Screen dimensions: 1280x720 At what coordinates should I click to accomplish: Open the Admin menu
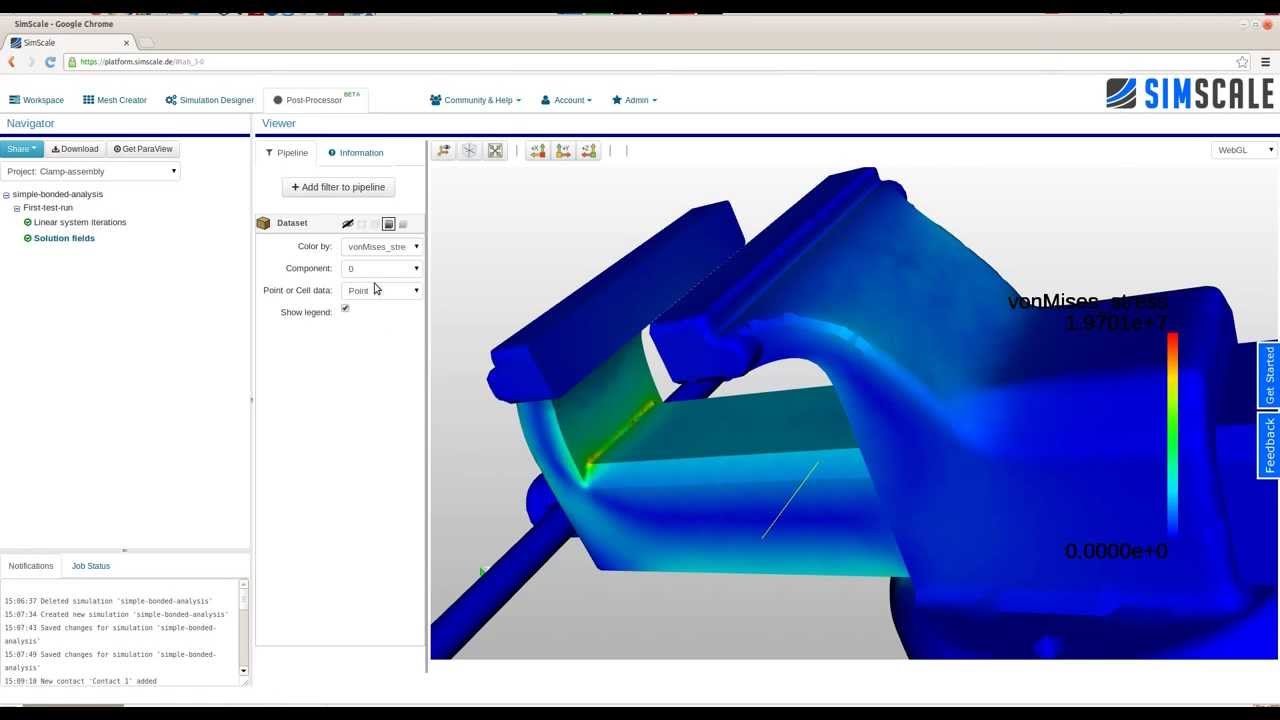point(634,100)
